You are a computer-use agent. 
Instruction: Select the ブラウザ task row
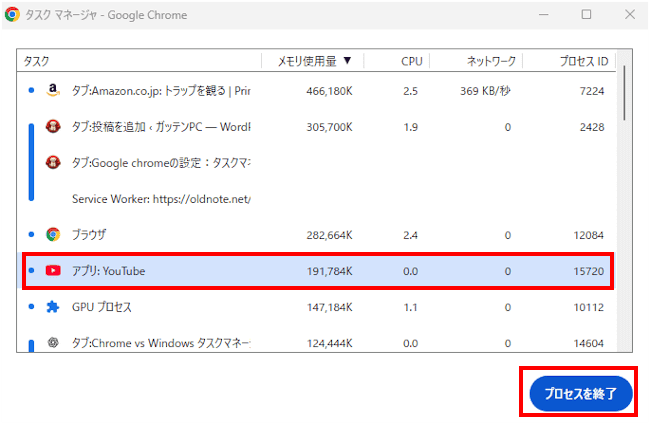pos(317,235)
